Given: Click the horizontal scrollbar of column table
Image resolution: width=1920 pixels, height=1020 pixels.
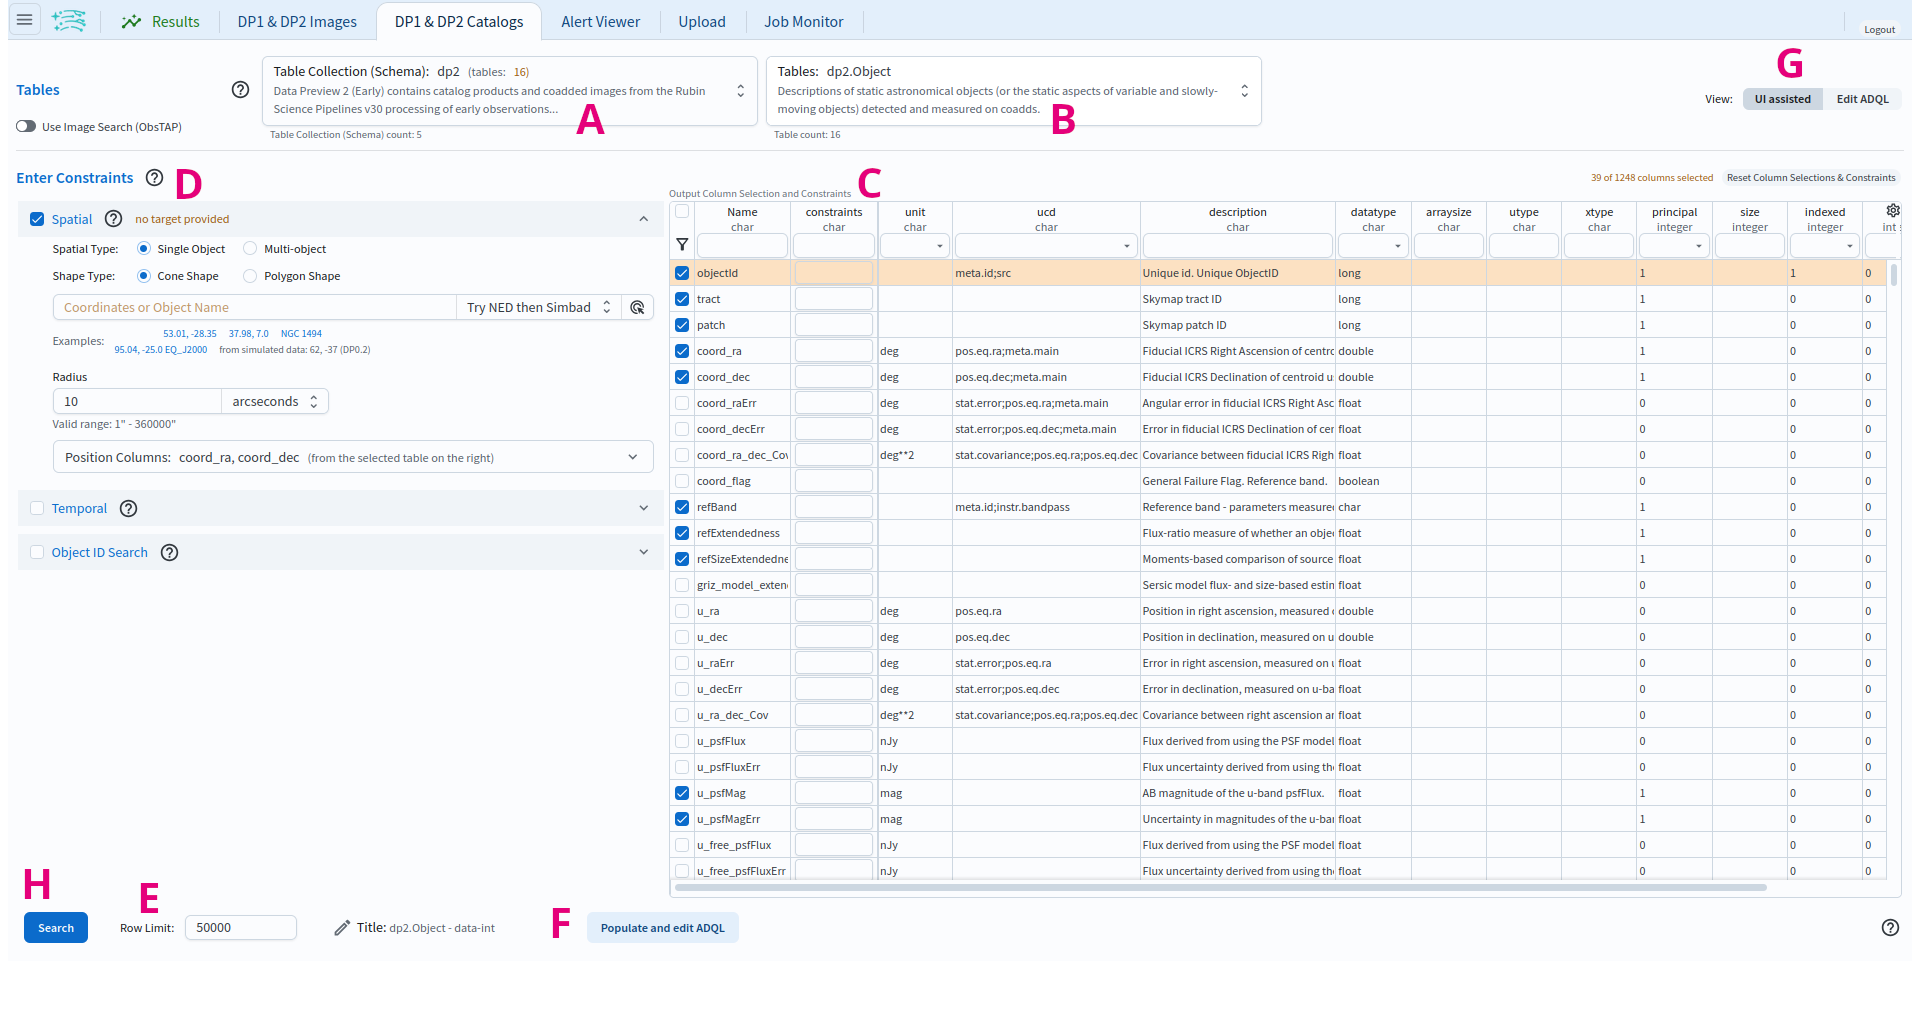Looking at the screenshot, I should click(1220, 887).
